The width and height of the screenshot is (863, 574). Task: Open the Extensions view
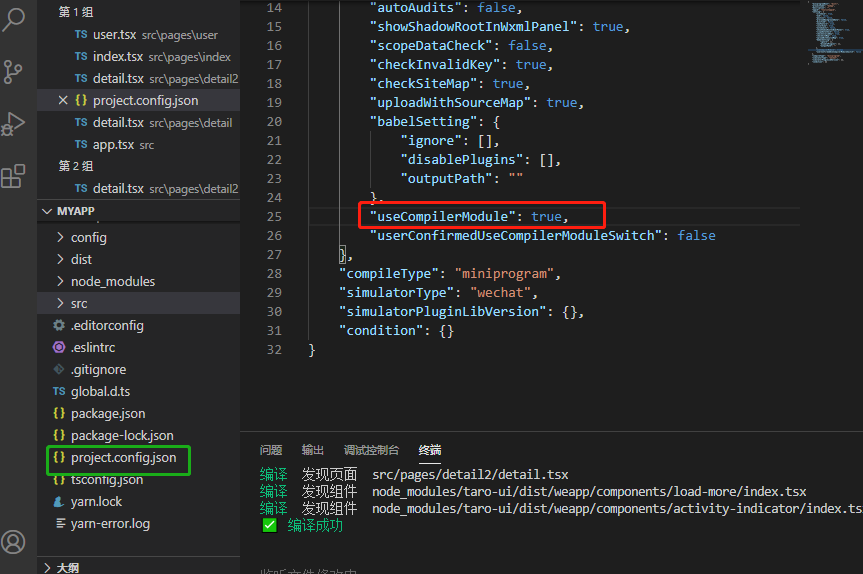[13, 177]
